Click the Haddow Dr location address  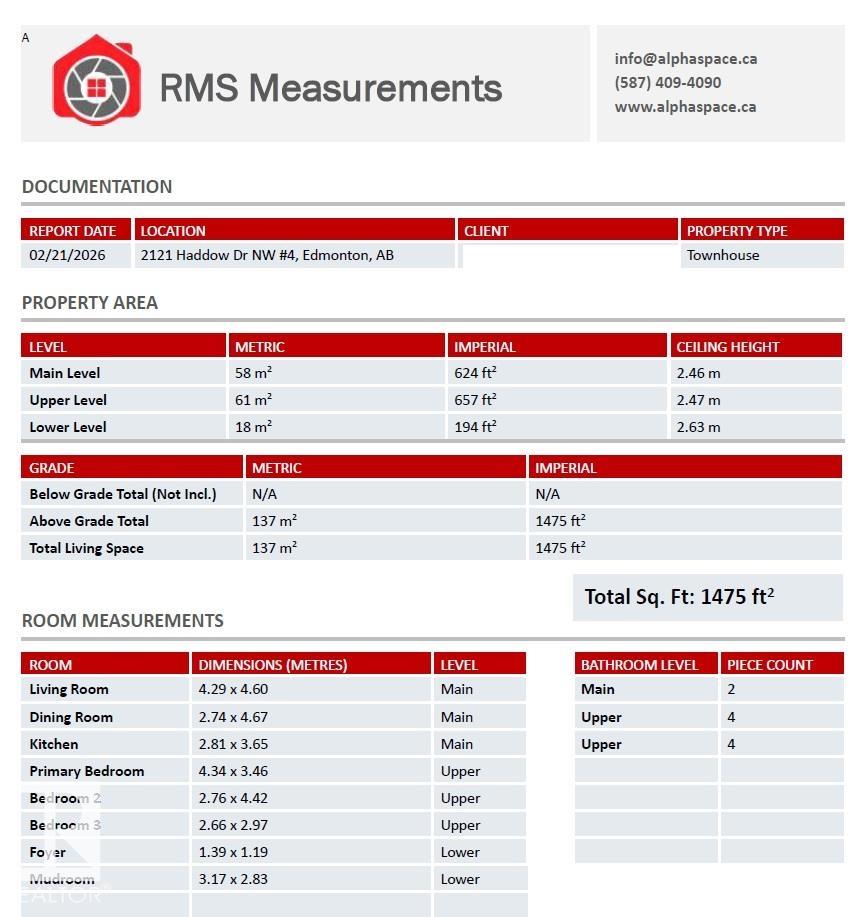(267, 255)
